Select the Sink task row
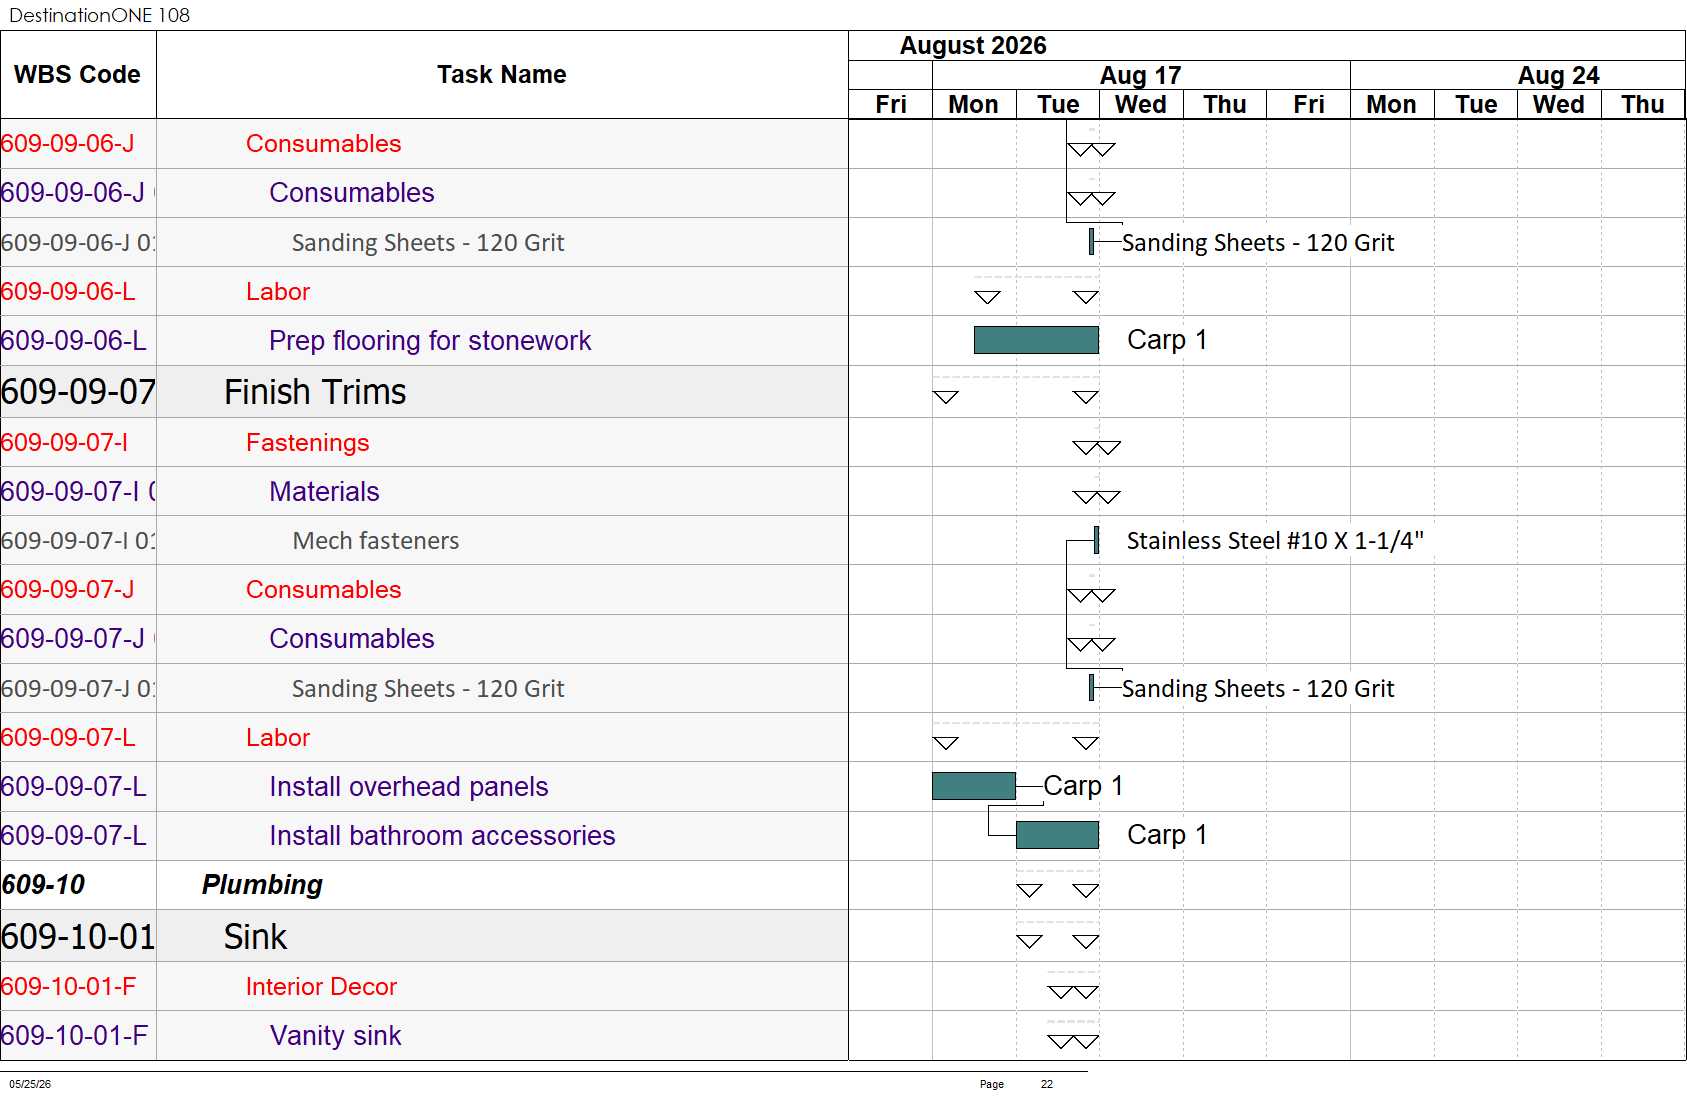The image size is (1687, 1097). point(424,937)
